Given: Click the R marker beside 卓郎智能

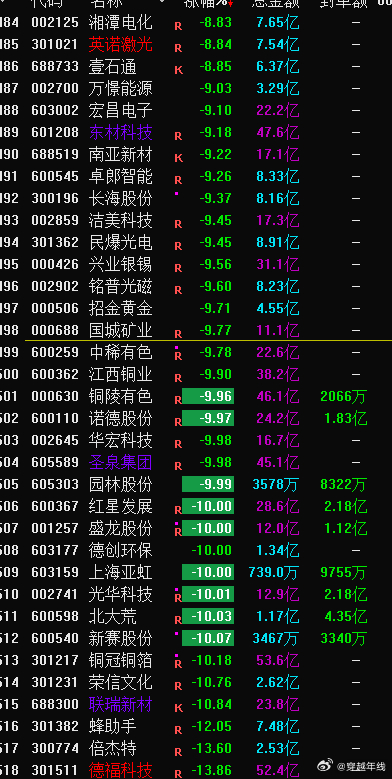Looking at the screenshot, I should click(178, 180).
